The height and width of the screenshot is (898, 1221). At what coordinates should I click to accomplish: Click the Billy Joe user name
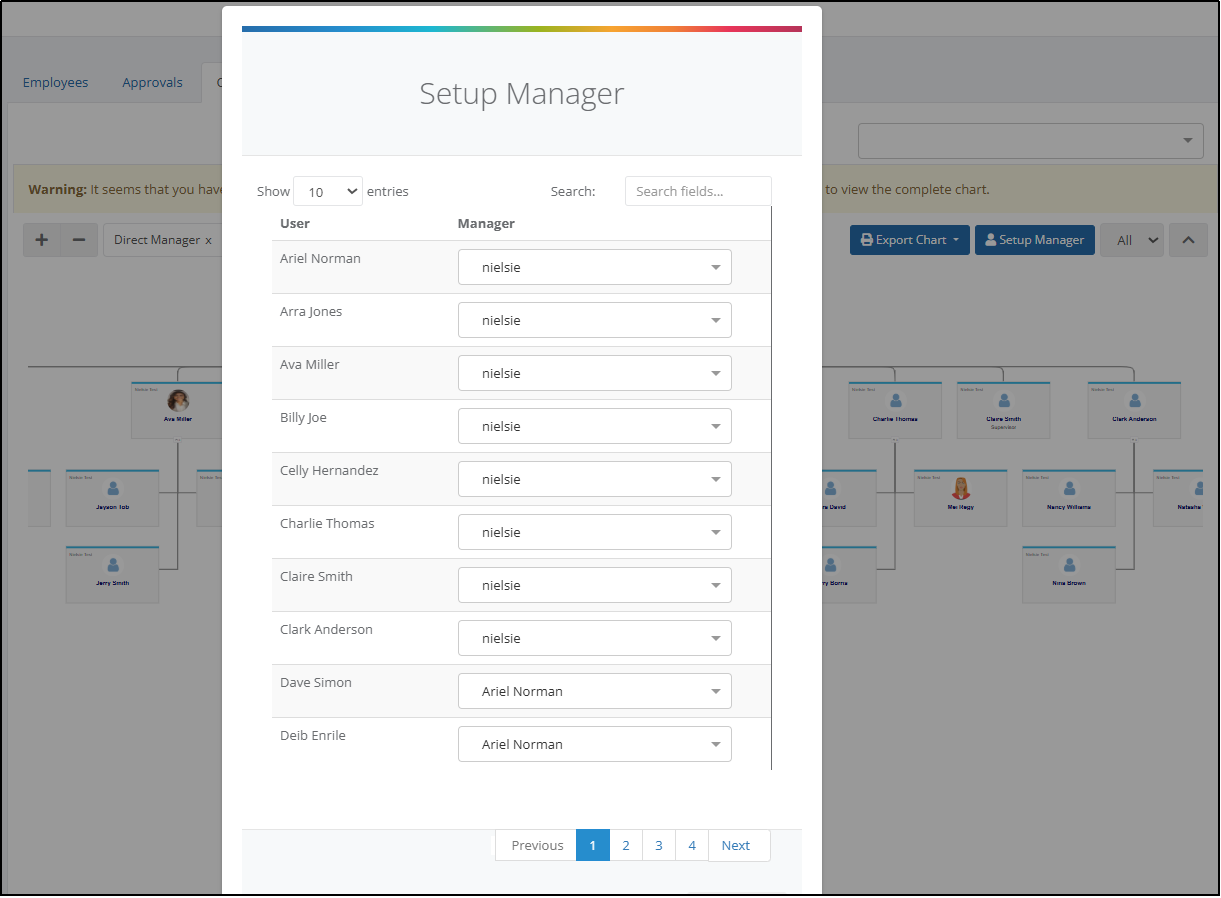point(303,417)
